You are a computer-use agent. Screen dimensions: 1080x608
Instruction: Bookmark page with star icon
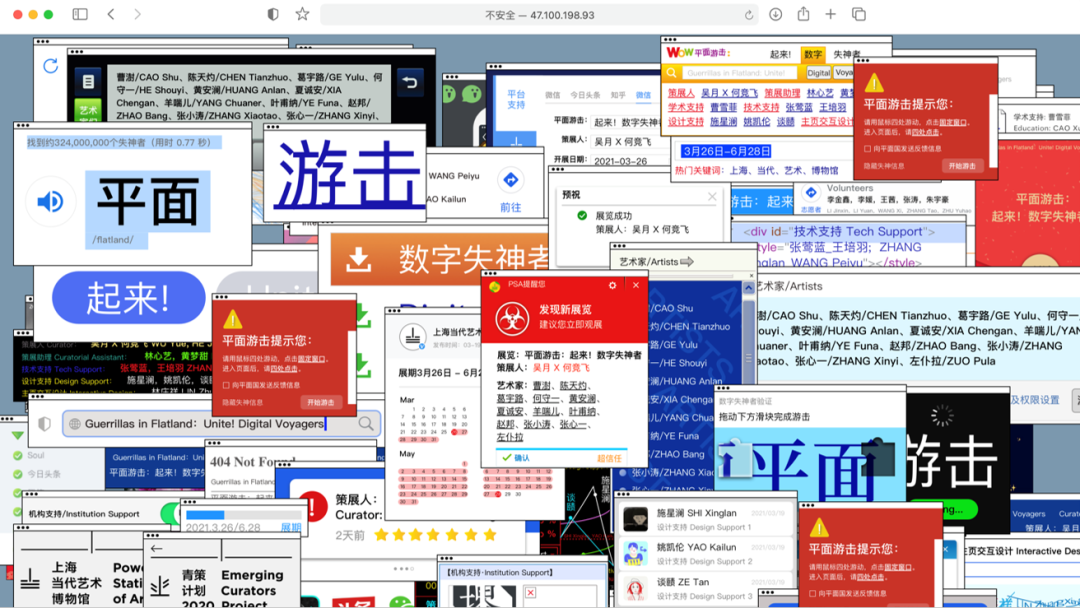302,15
